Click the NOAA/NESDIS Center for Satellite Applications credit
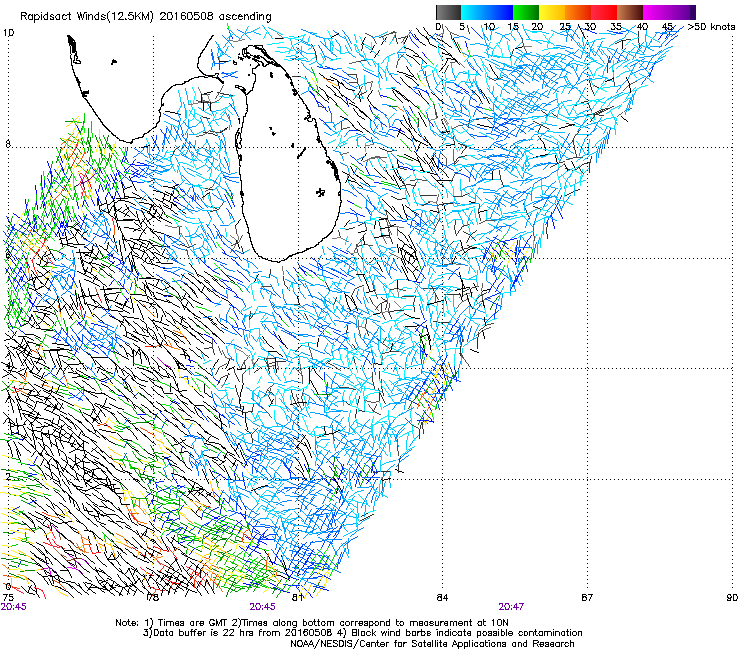The image size is (740, 650). click(432, 644)
